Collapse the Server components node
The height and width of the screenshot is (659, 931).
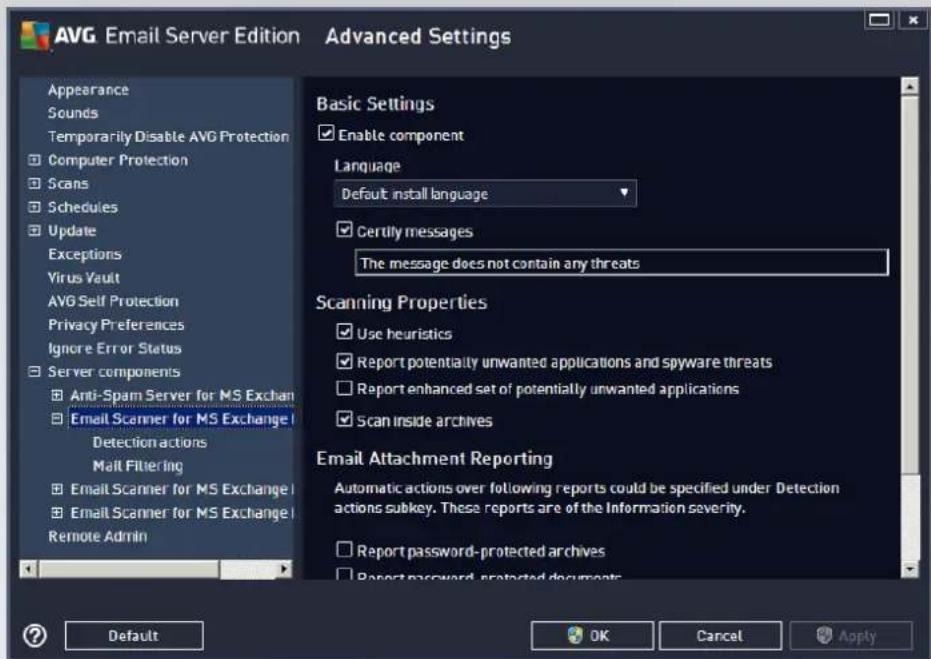tap(34, 372)
